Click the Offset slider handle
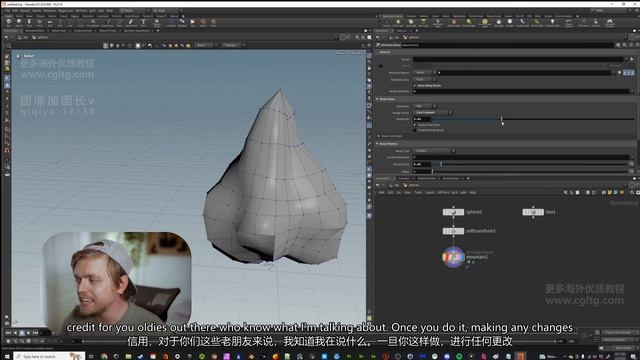Image resolution: width=640 pixels, height=360 pixels. [432, 171]
